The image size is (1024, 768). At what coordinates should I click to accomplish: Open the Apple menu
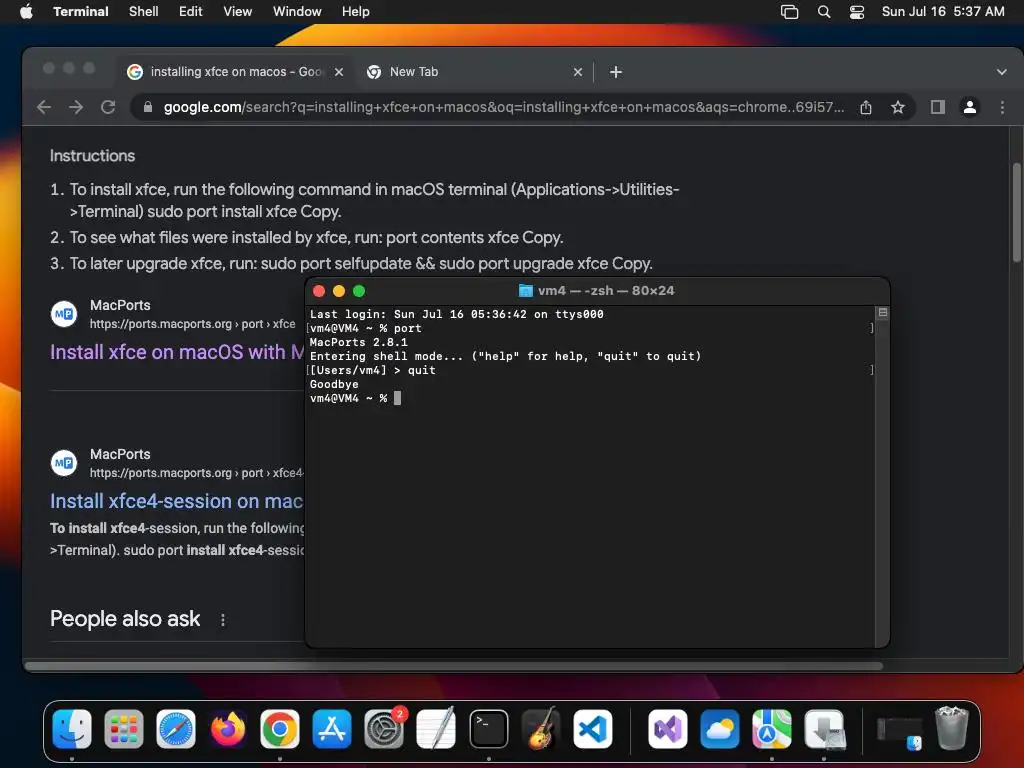26,11
